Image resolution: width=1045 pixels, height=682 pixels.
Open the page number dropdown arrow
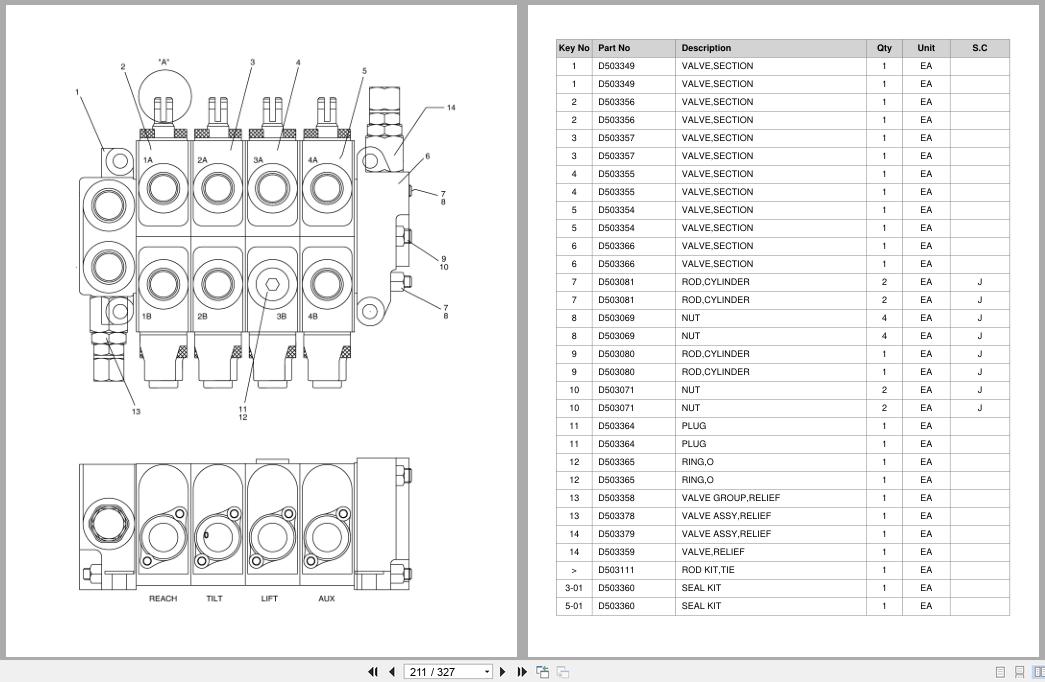tap(487, 672)
